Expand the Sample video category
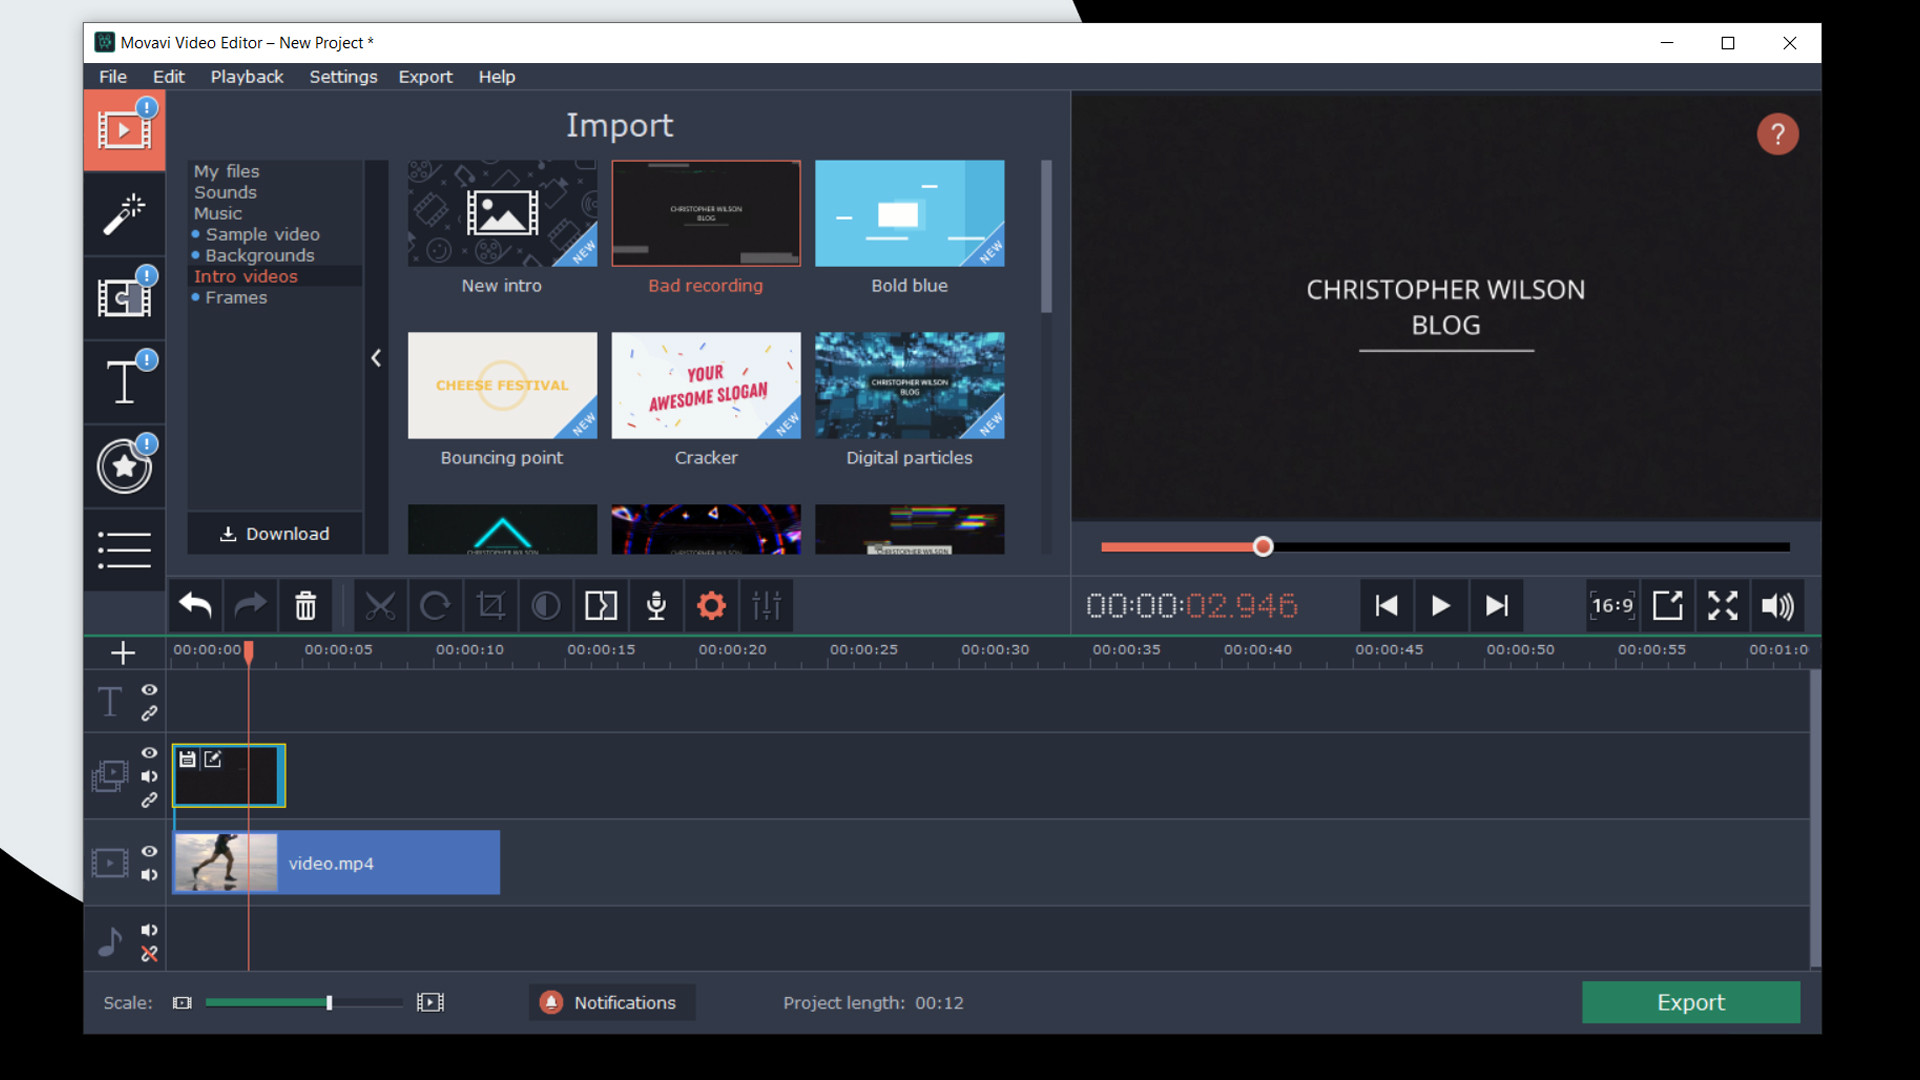The image size is (1920, 1080). click(264, 233)
